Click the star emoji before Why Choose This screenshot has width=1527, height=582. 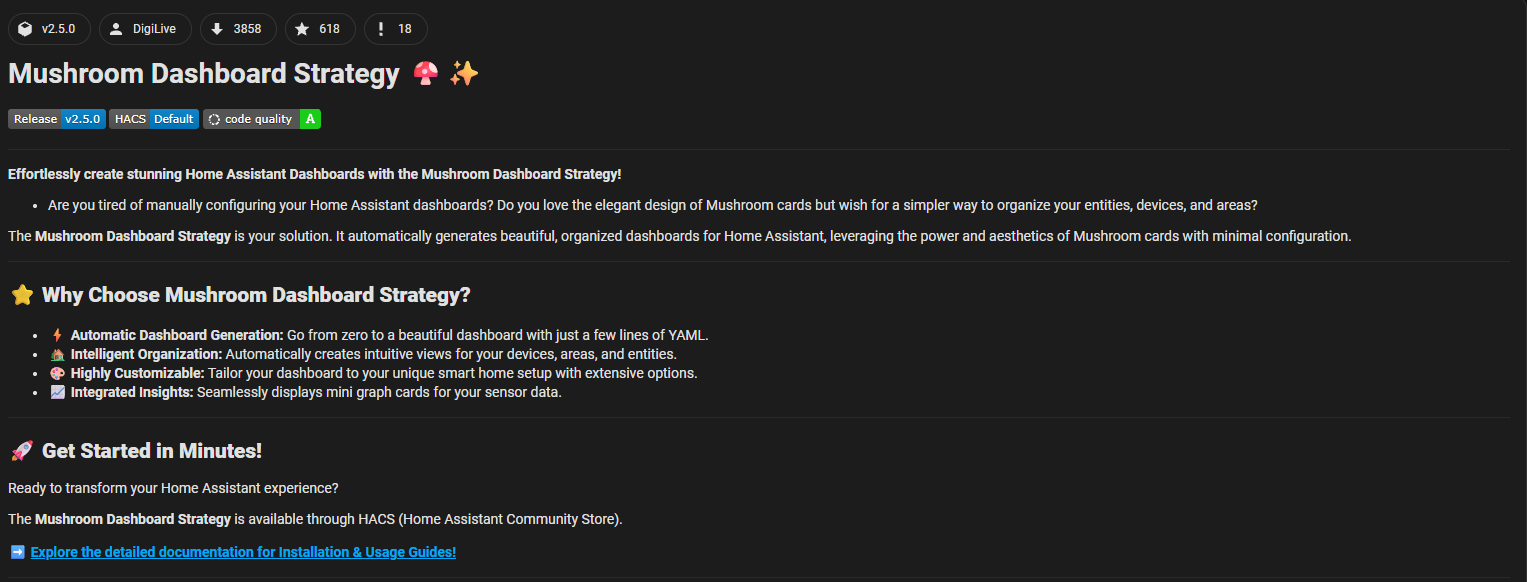pos(22,295)
